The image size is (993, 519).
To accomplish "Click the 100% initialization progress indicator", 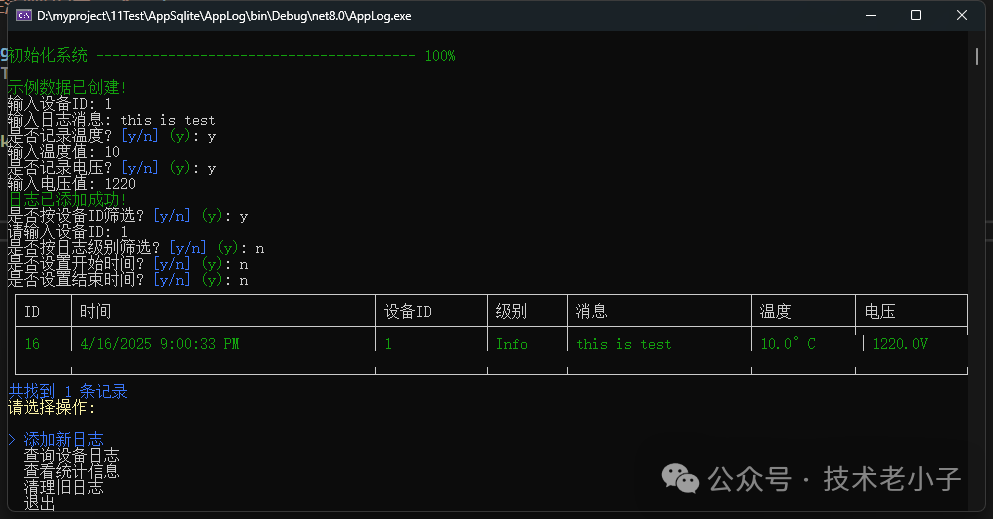I will coord(439,56).
